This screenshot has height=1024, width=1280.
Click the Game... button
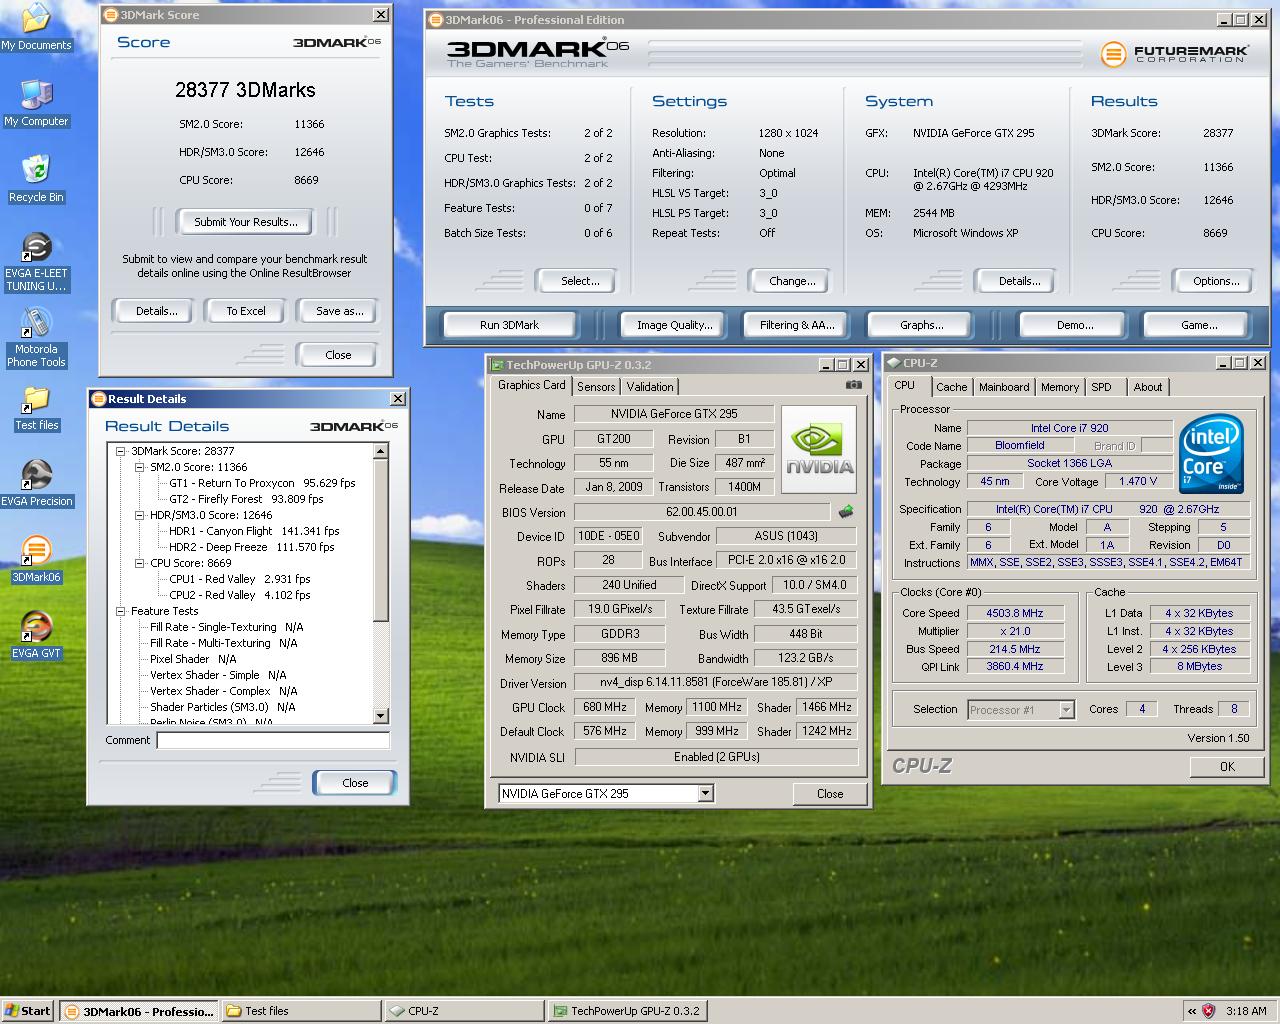pyautogui.click(x=1199, y=325)
